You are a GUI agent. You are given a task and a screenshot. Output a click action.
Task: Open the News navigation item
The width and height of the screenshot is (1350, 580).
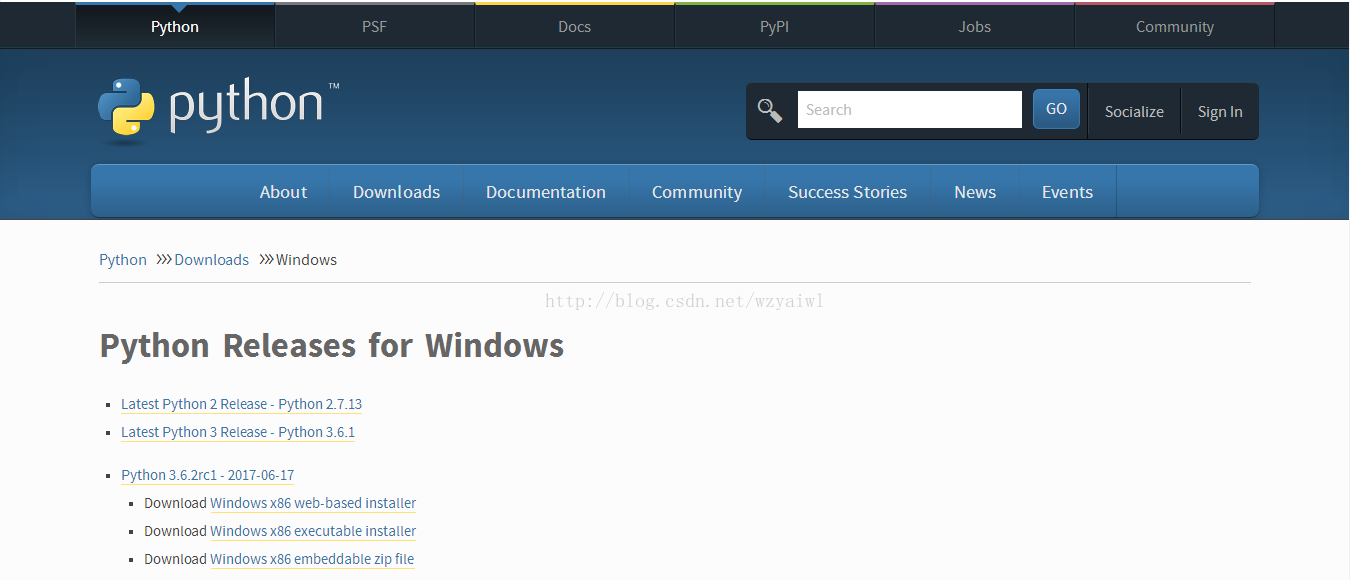[x=975, y=192]
